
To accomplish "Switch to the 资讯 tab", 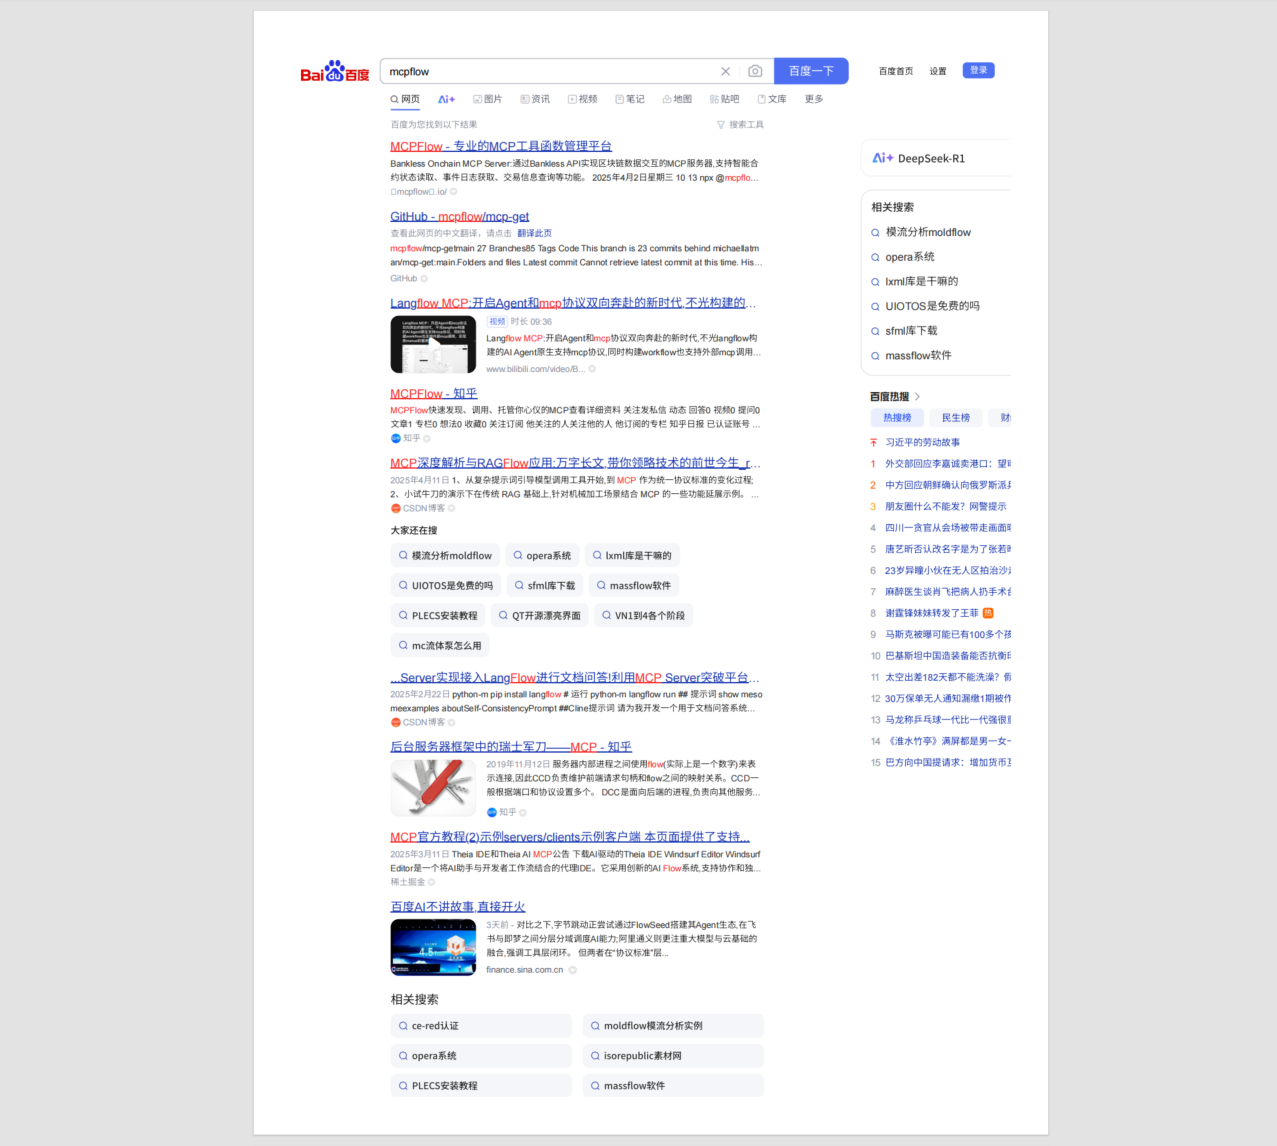I will click(535, 99).
